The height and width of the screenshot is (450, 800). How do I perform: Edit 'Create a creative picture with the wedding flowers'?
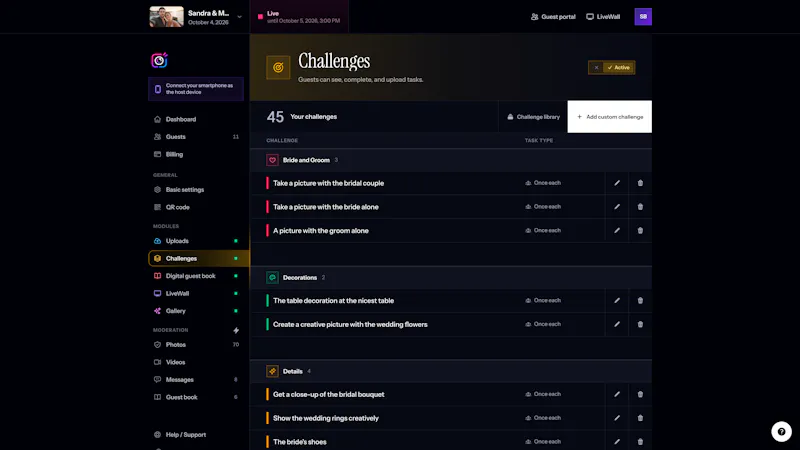tap(617, 324)
